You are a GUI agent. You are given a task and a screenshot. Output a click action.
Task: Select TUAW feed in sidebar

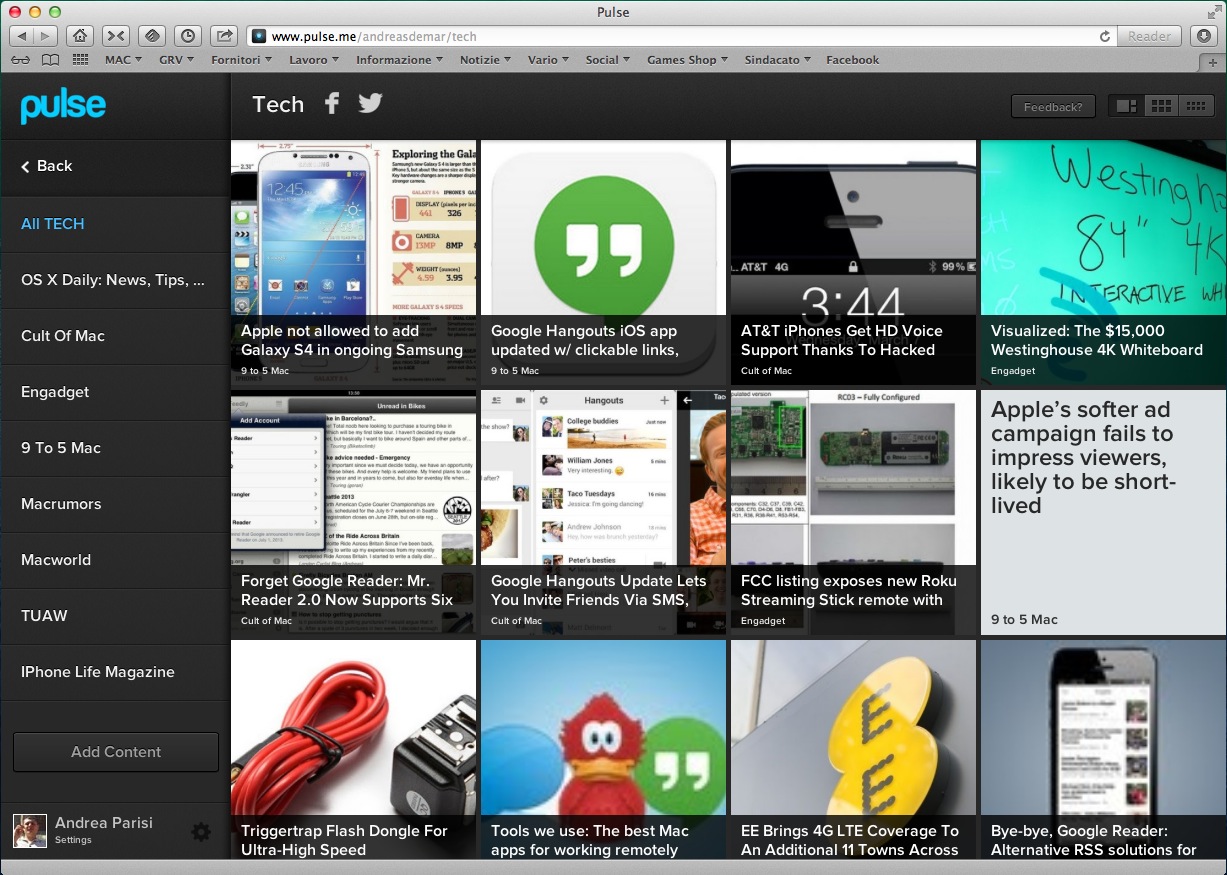(x=115, y=616)
